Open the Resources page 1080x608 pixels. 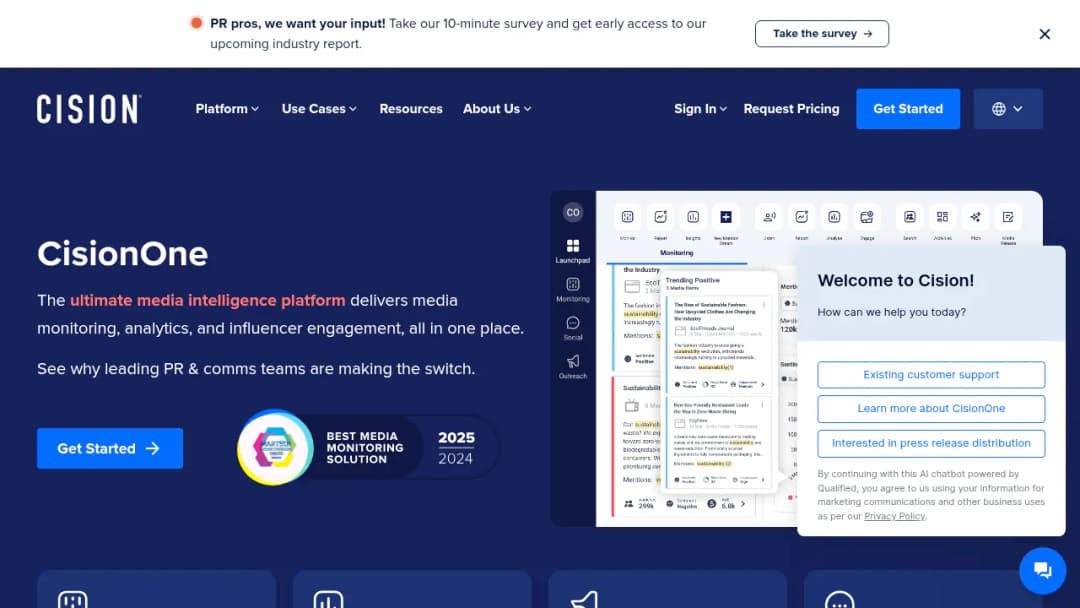[411, 109]
